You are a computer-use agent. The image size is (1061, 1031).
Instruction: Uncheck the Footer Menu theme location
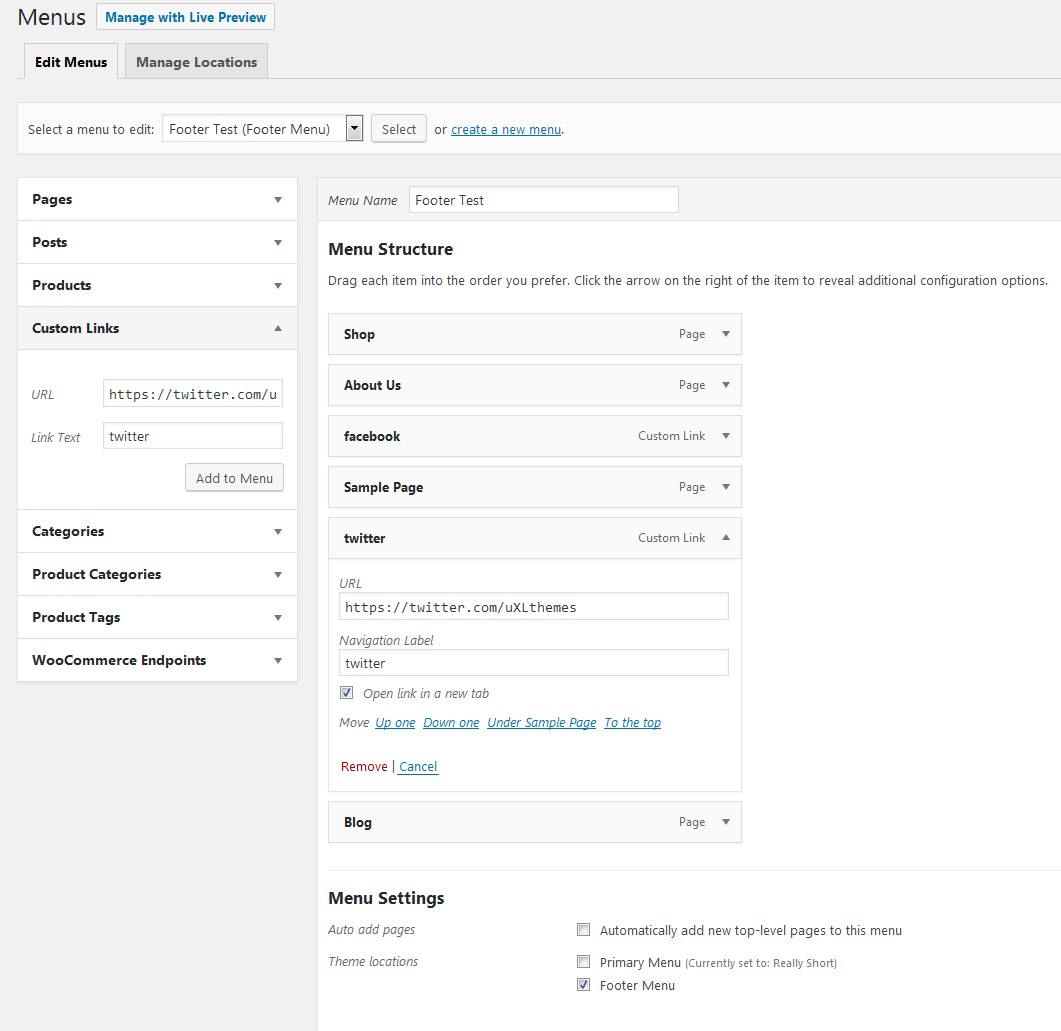(583, 985)
